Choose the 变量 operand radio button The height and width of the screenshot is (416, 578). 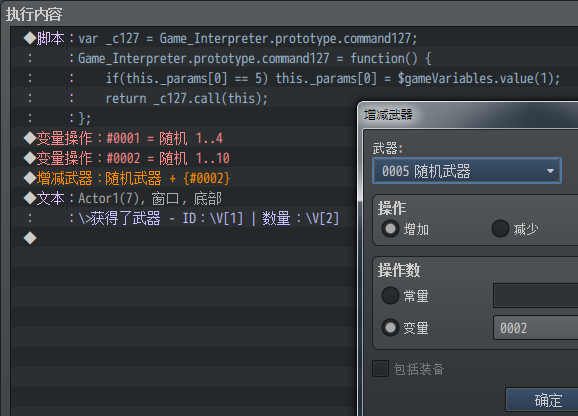point(390,328)
